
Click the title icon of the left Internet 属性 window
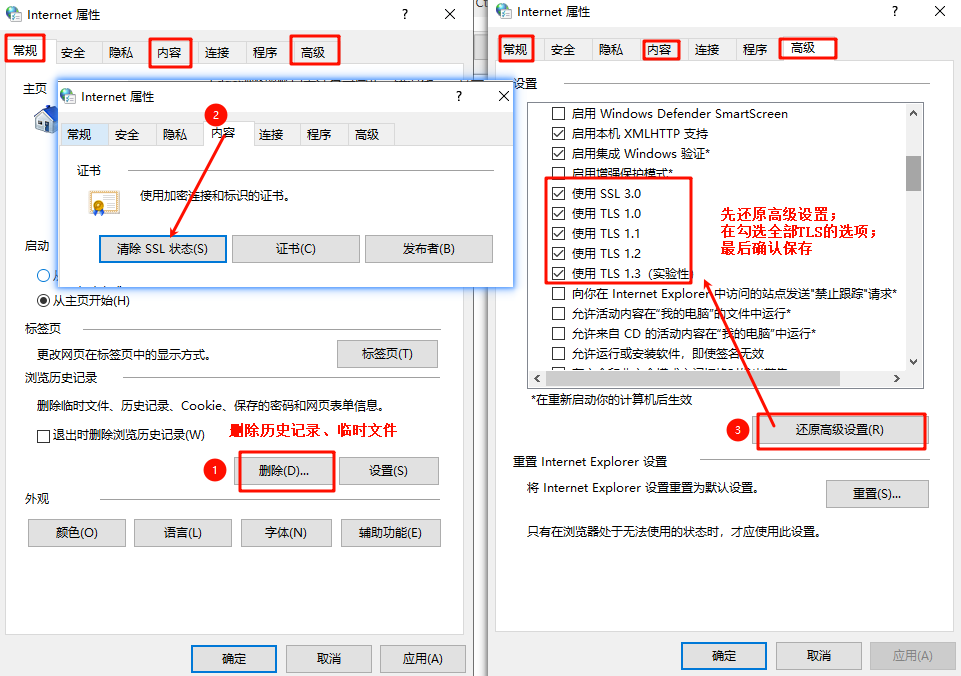[13, 13]
